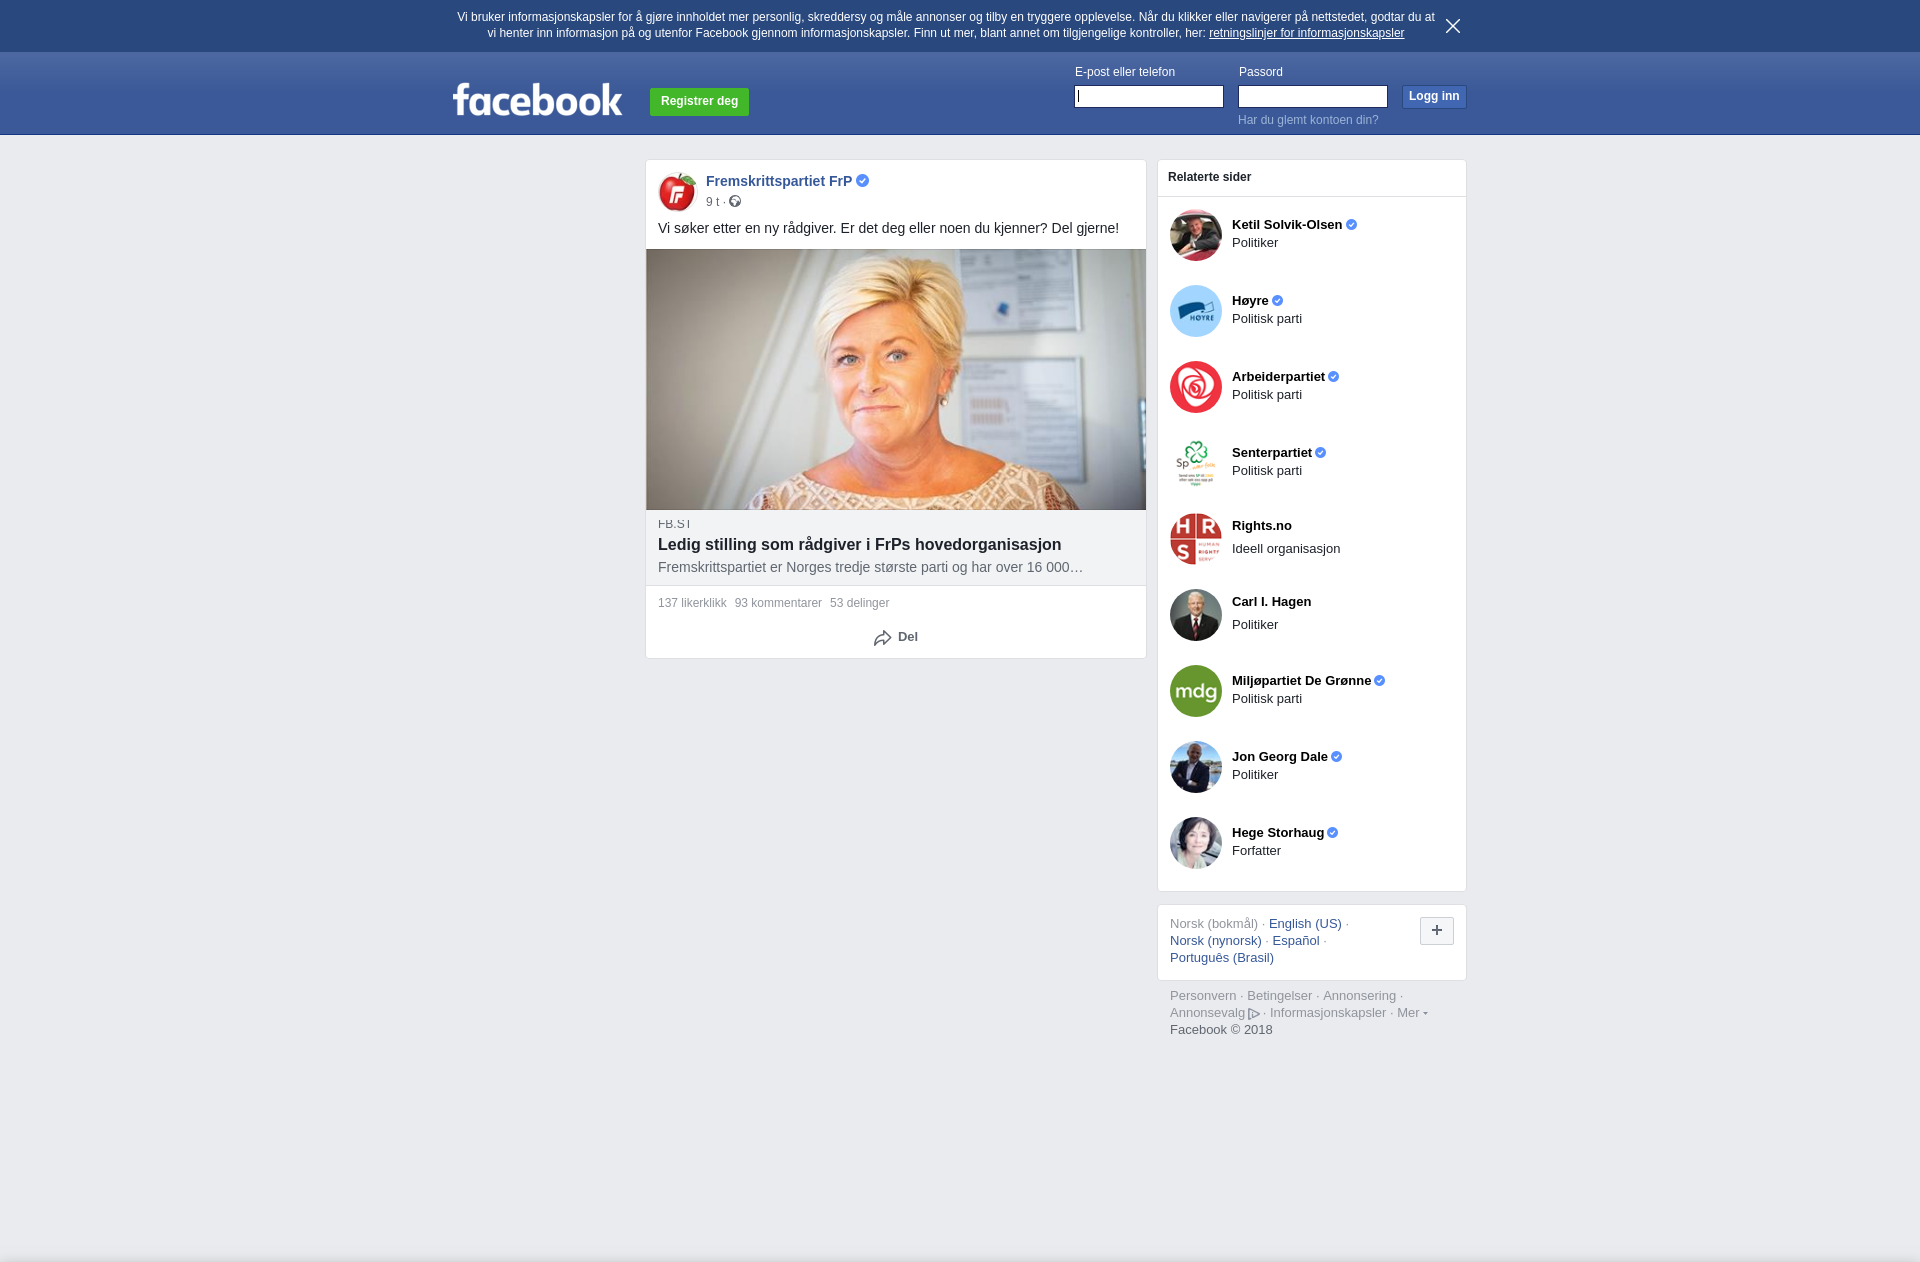This screenshot has height=1262, width=1920.
Task: Click Fremskrittspartiet verified badge icon
Action: pyautogui.click(x=862, y=181)
